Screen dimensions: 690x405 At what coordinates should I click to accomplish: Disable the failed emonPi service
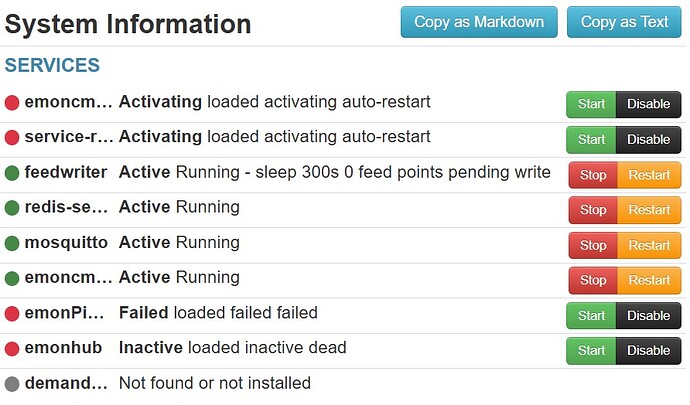point(648,315)
